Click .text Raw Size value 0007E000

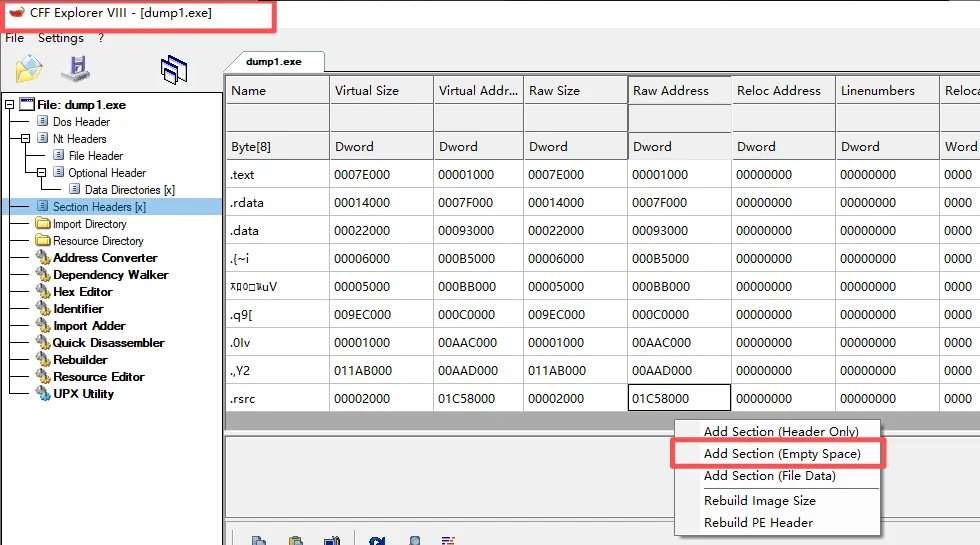pos(576,174)
